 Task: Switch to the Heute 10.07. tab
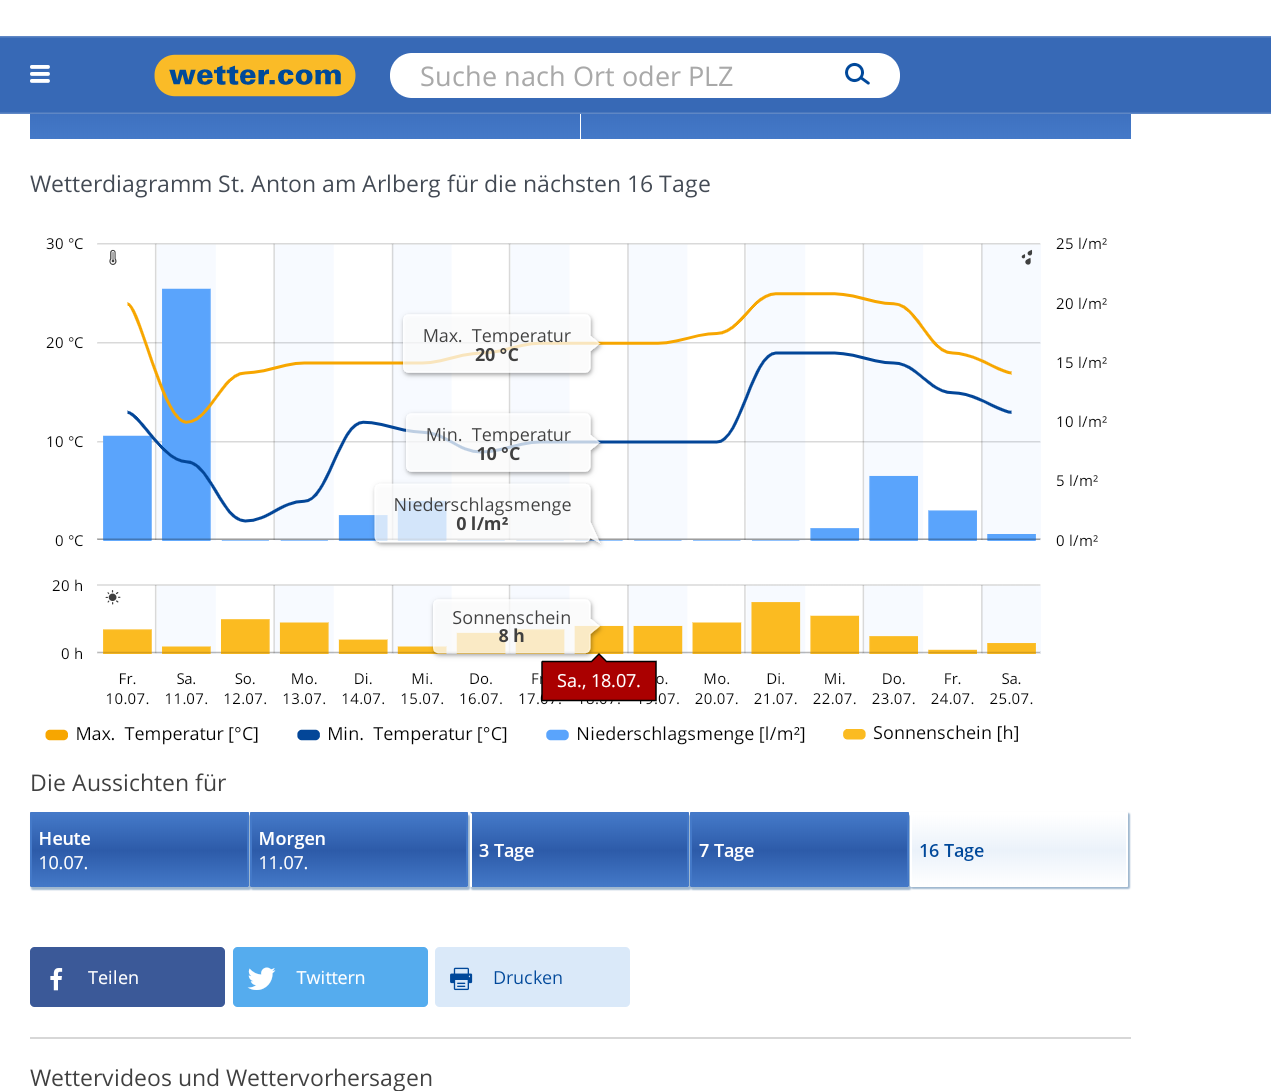click(x=139, y=850)
